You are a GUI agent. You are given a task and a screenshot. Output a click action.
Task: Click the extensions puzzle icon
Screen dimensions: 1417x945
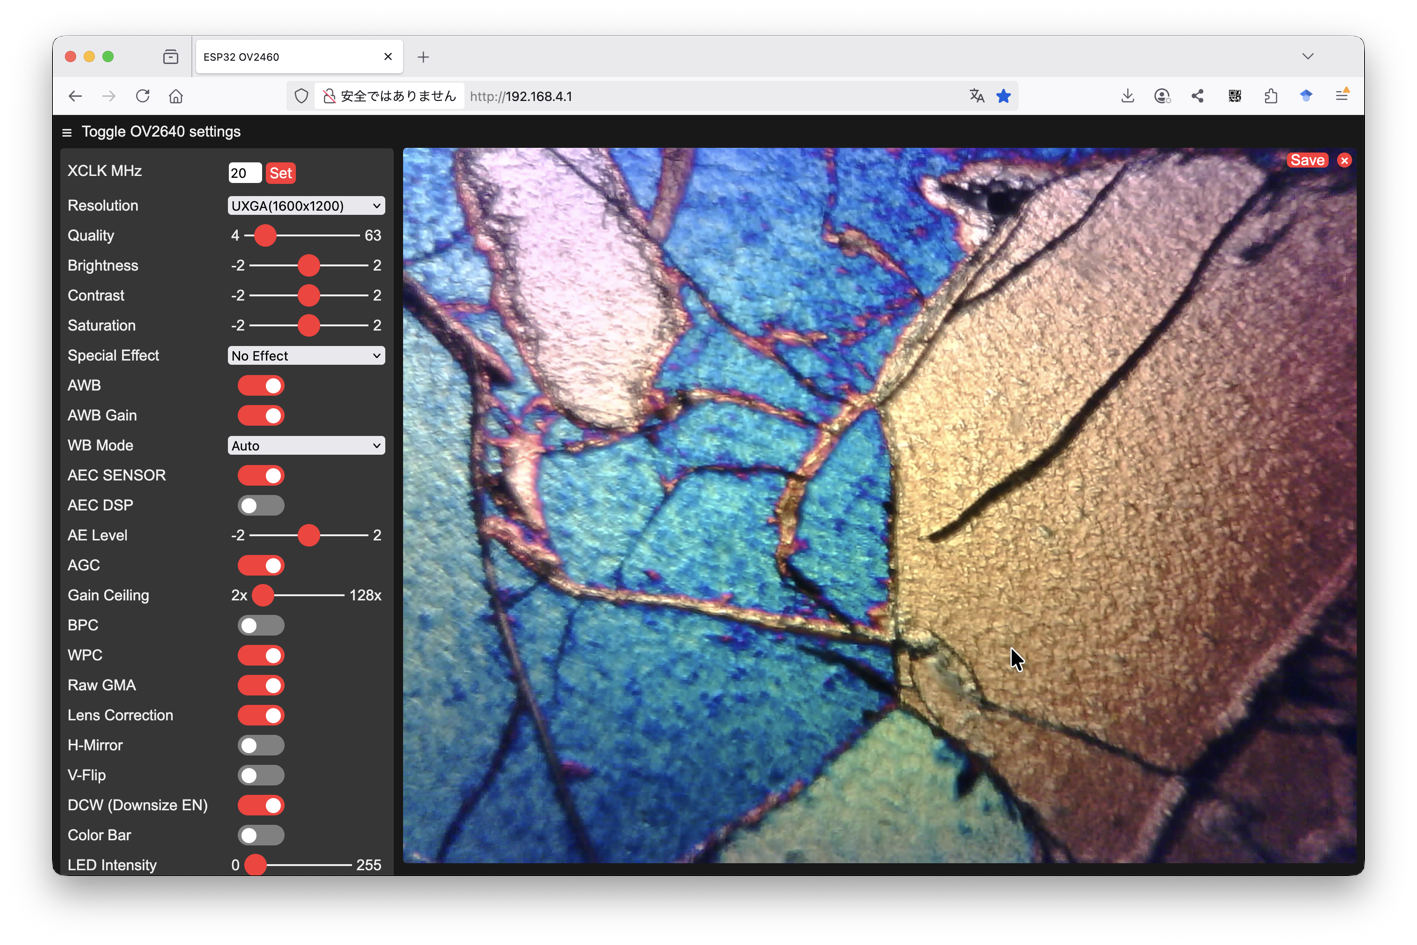pos(1270,96)
